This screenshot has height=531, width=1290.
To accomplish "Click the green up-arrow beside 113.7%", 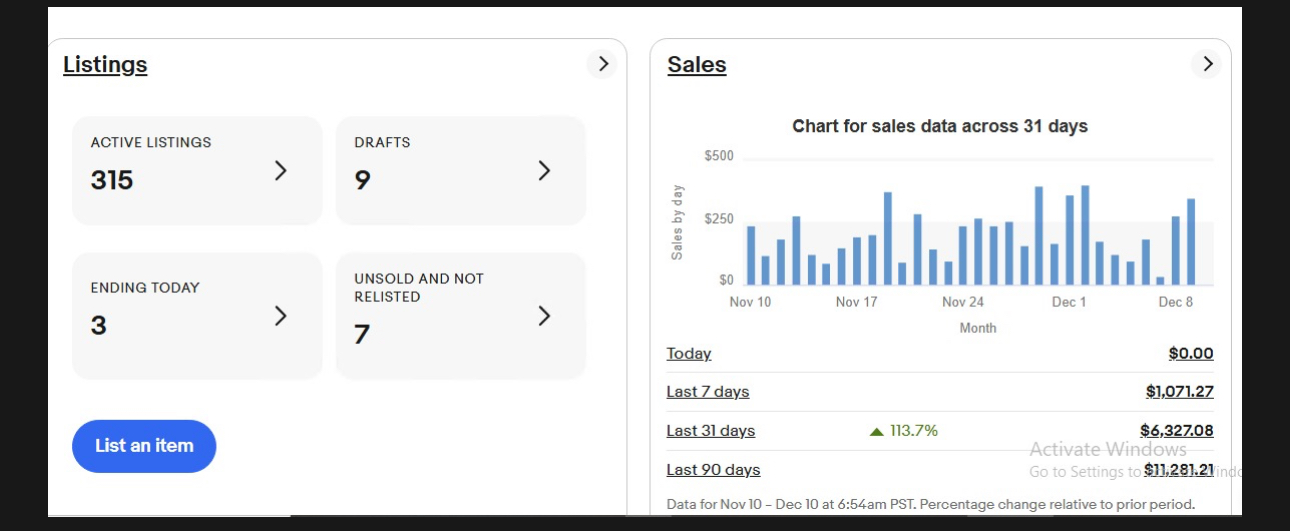I will tap(876, 431).
